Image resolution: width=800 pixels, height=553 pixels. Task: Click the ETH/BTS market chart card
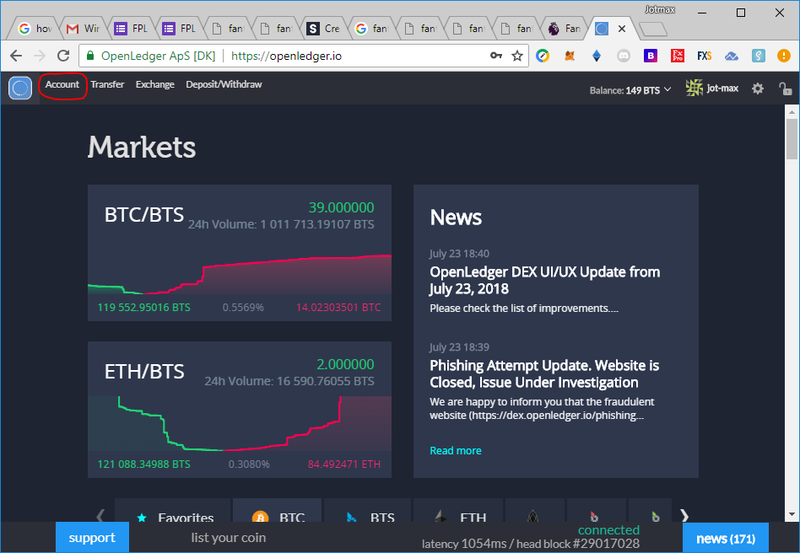tap(240, 410)
